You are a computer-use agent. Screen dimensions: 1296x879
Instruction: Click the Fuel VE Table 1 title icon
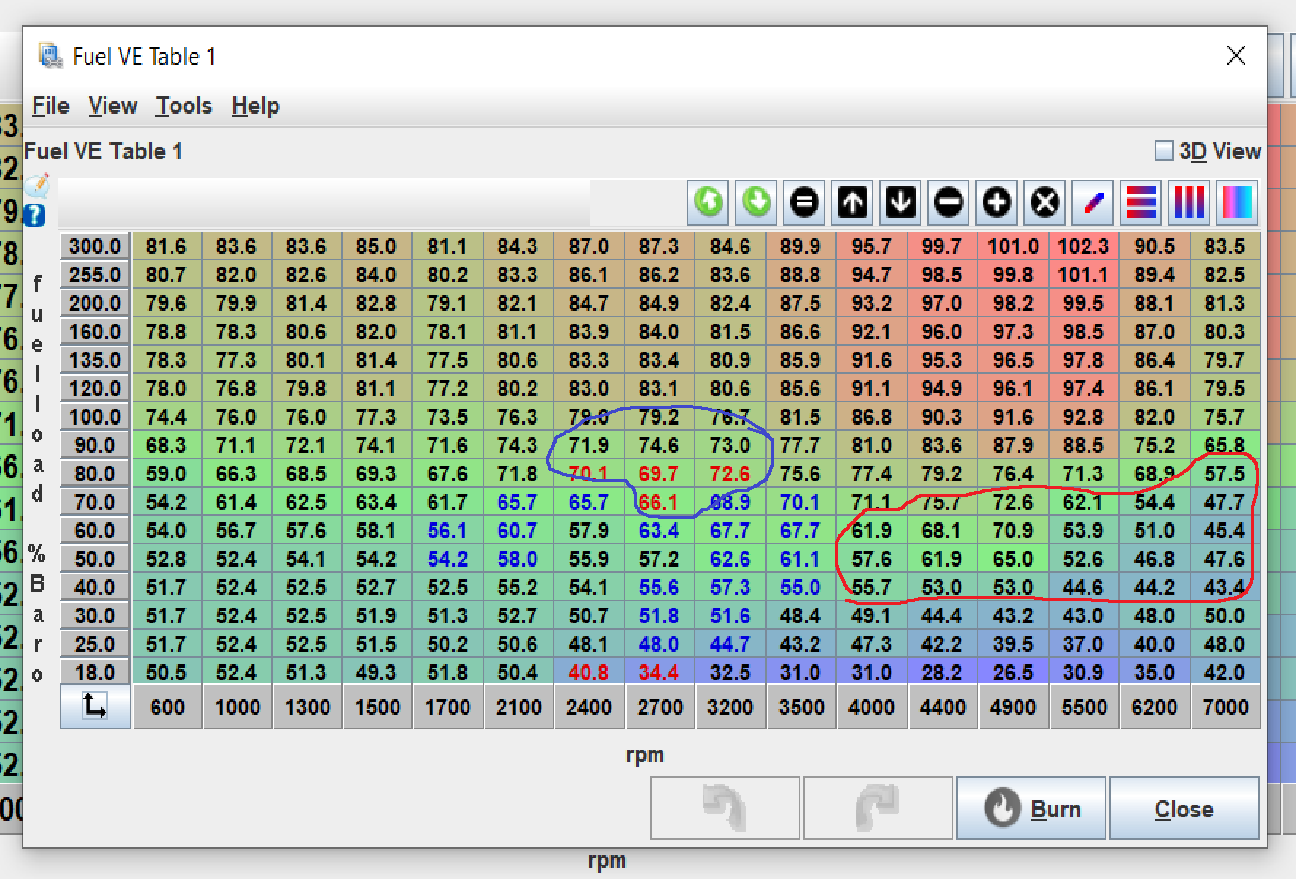[49, 55]
